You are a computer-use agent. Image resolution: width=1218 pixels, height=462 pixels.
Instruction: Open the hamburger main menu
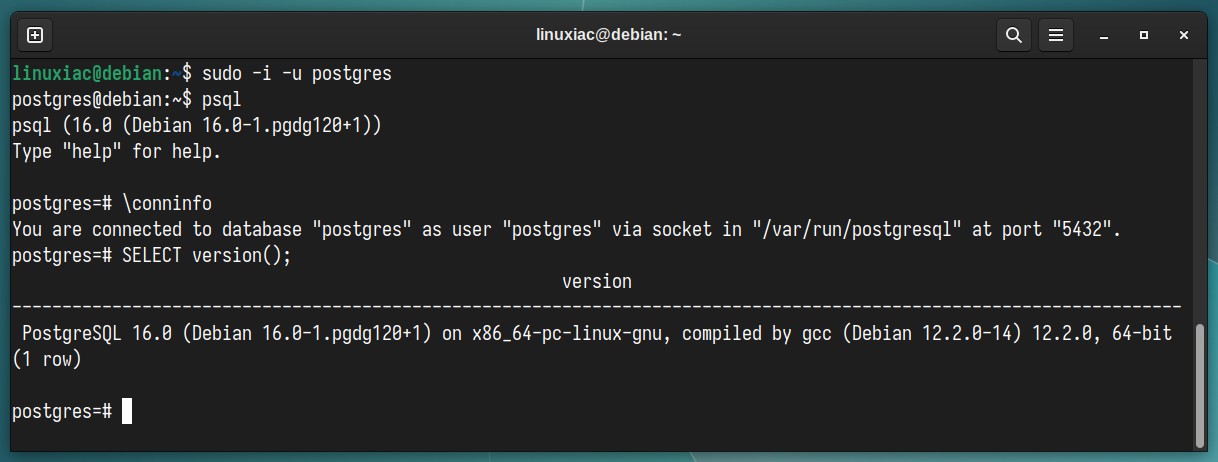[x=1055, y=35]
